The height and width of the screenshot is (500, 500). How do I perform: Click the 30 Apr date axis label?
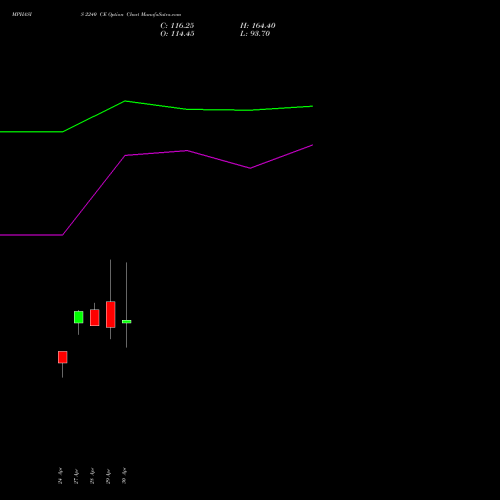click(x=124, y=476)
